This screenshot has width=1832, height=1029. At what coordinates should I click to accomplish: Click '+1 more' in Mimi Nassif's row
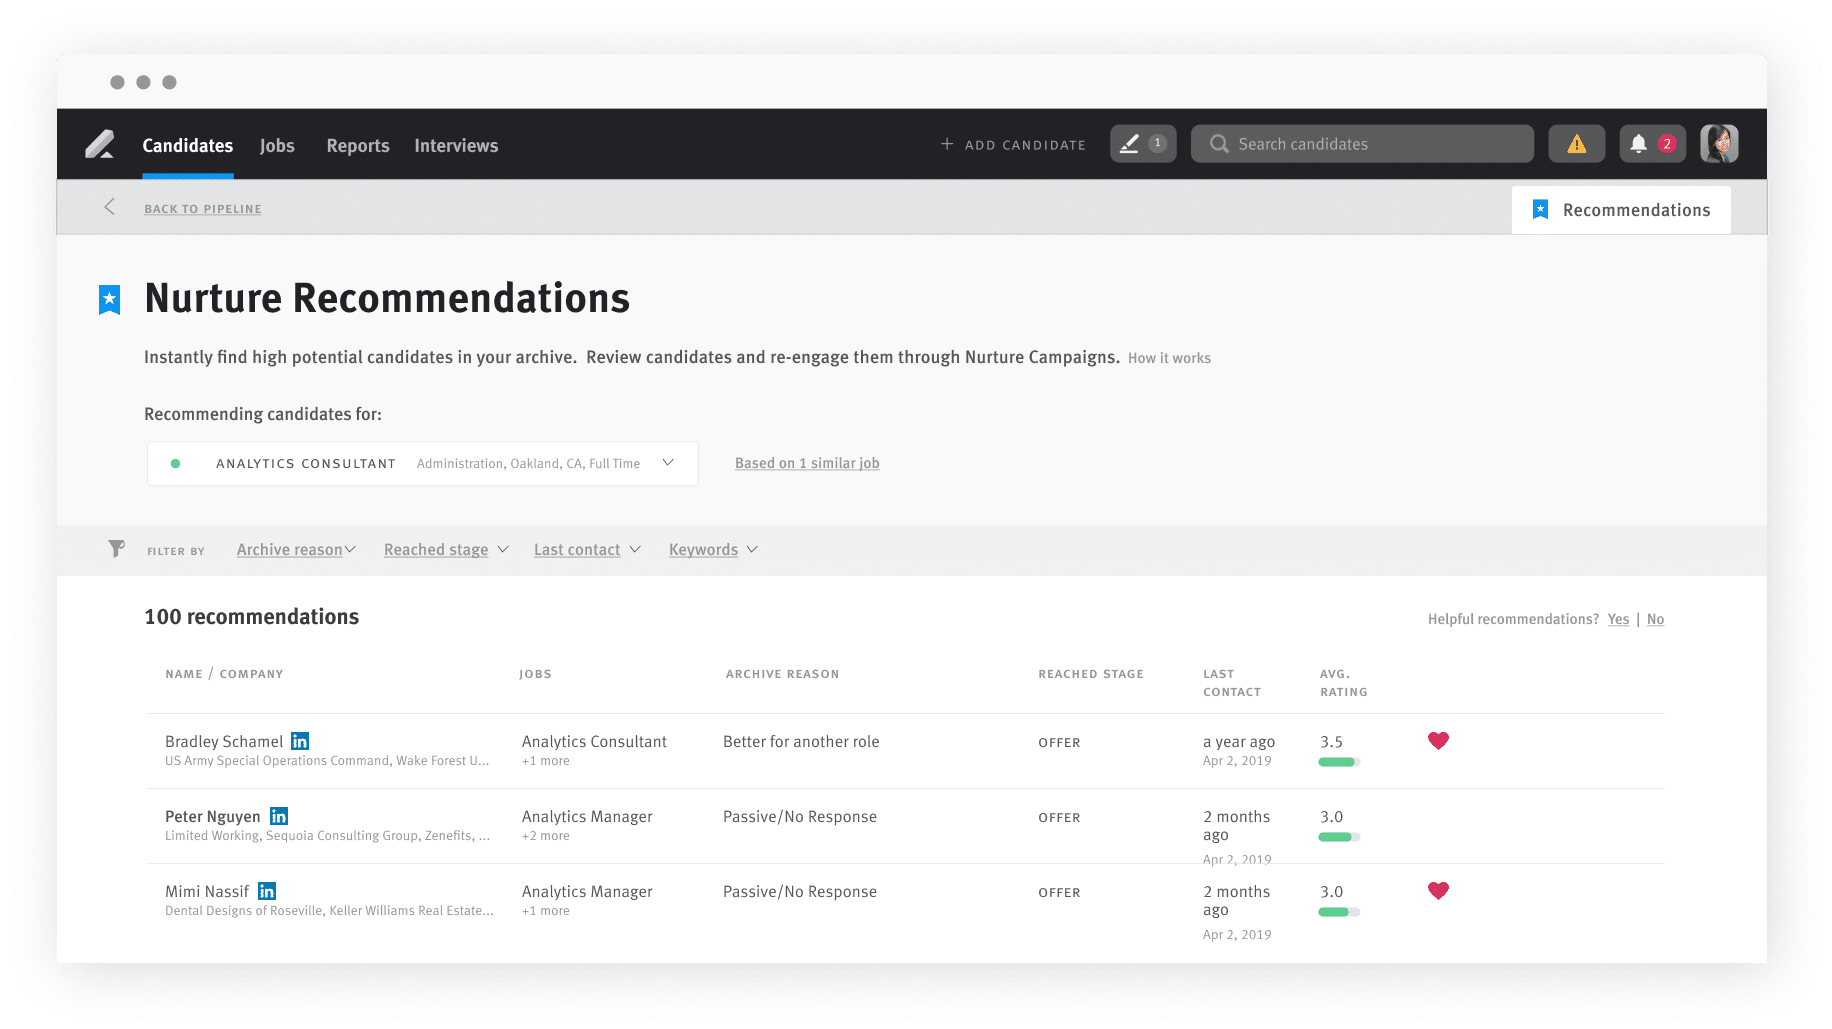click(x=546, y=911)
